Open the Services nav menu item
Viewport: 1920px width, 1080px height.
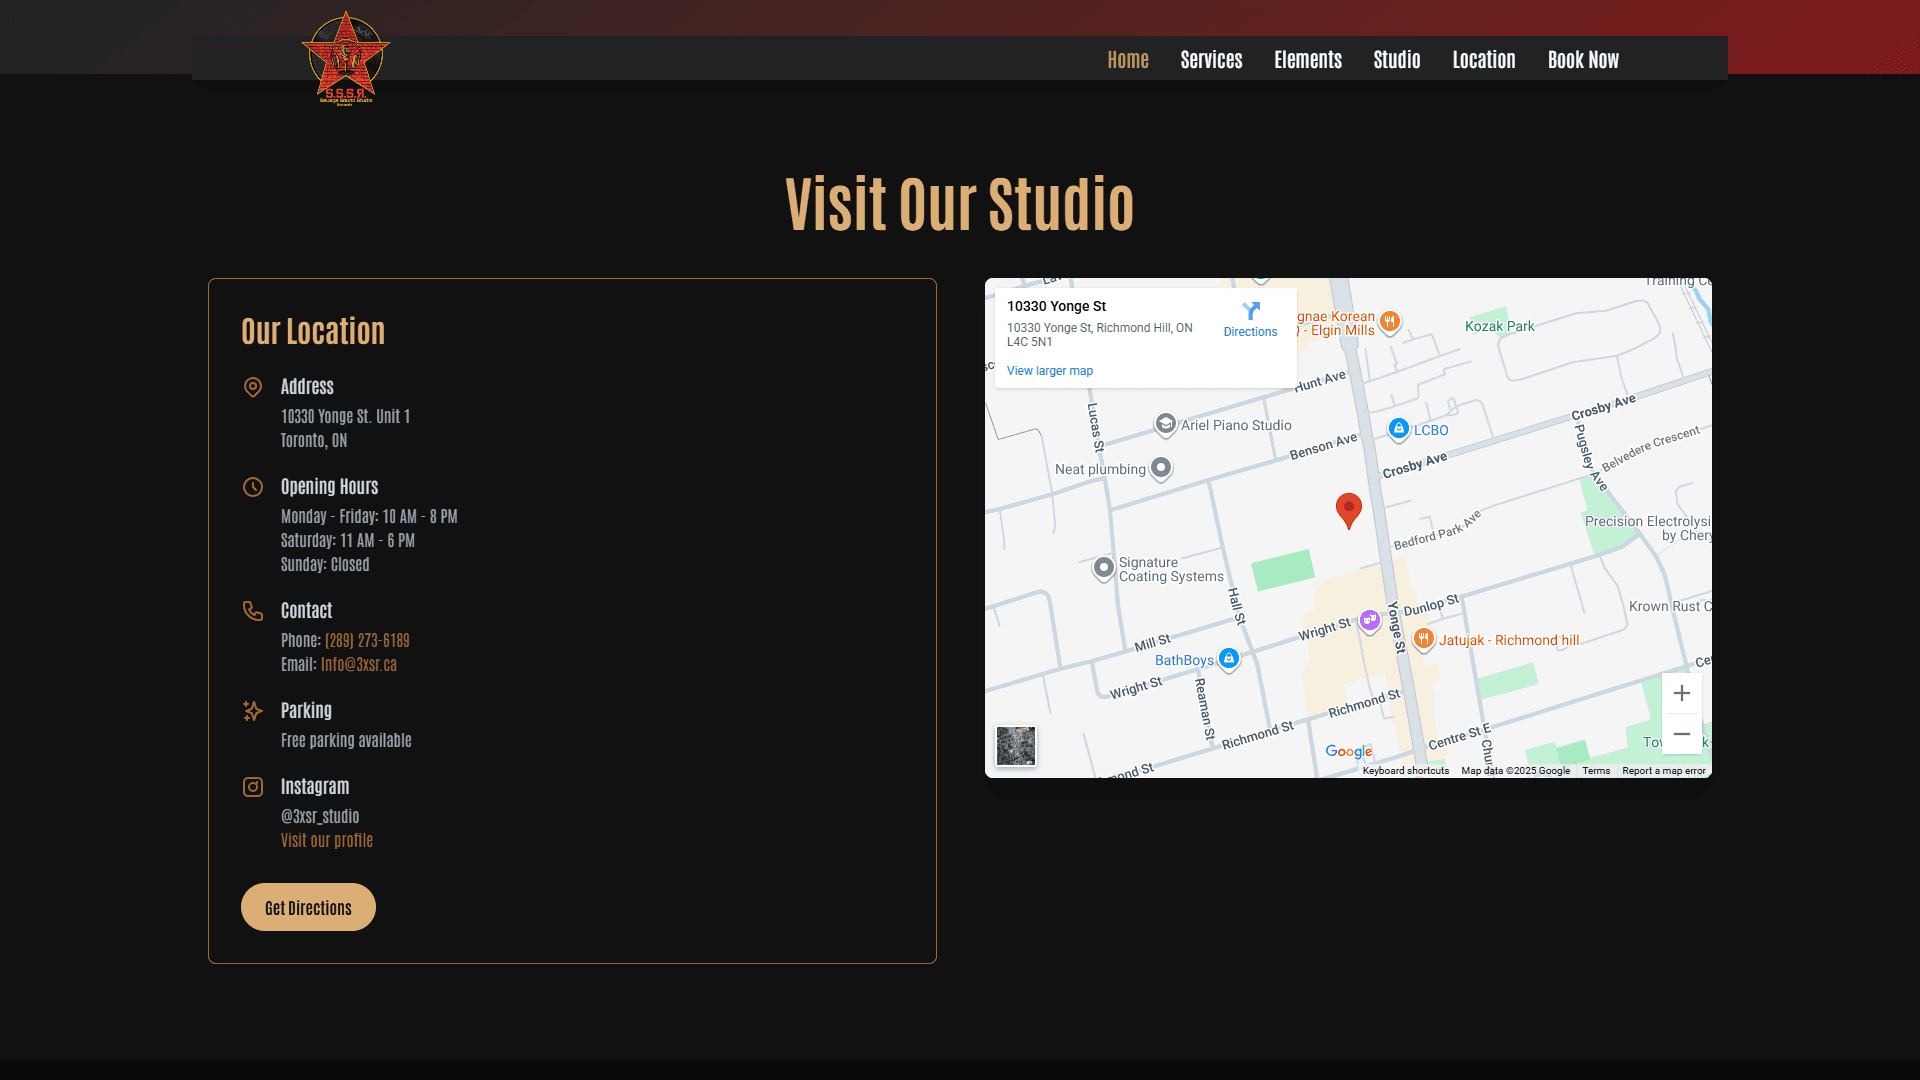1211,59
